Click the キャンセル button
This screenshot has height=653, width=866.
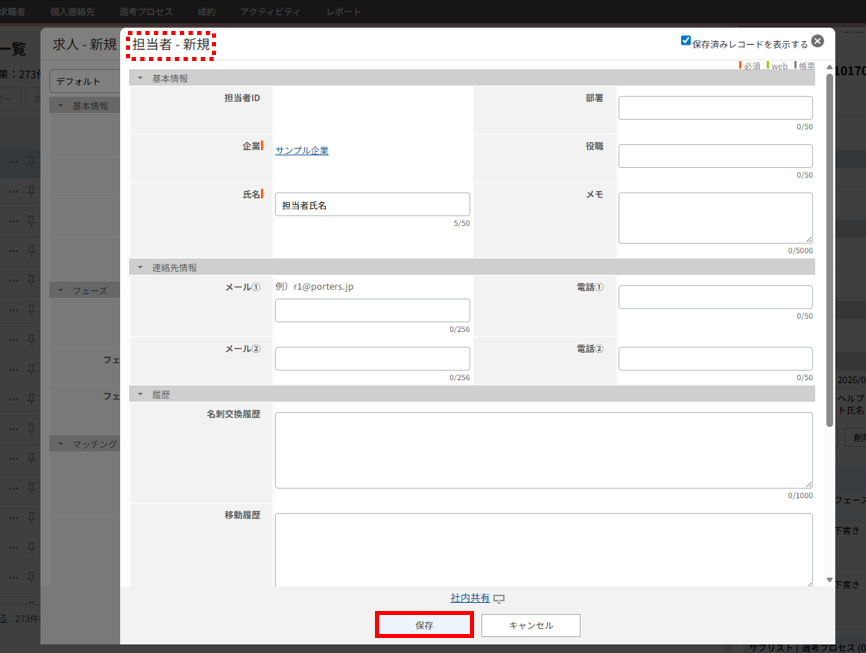tap(530, 625)
